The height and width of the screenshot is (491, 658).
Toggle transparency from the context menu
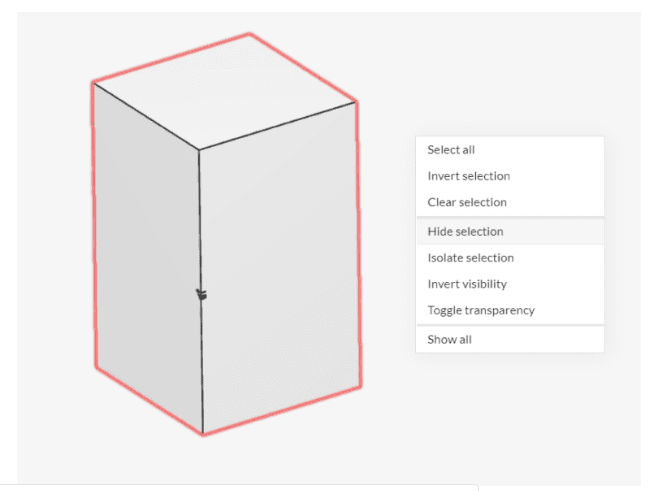pos(480,310)
